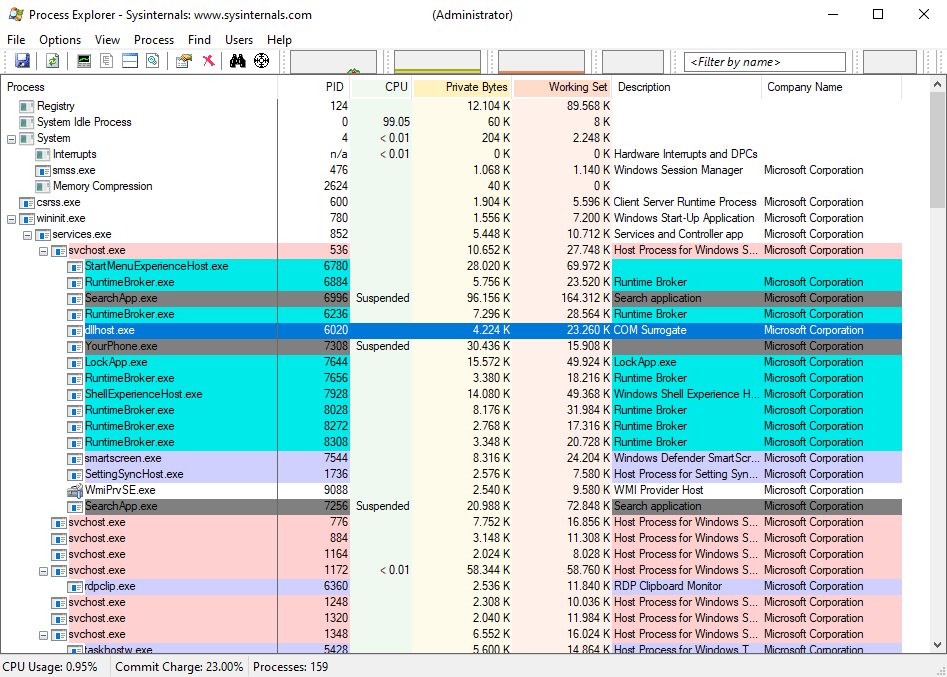Show the lower pane toolbar icon
The width and height of the screenshot is (947, 677).
pos(130,61)
